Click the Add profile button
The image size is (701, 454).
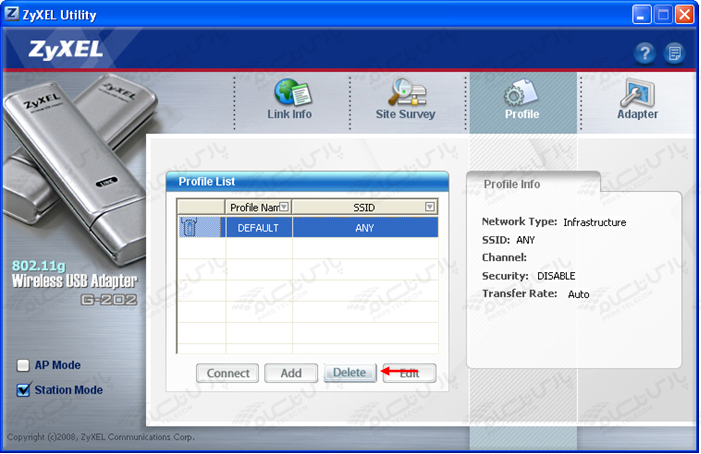coord(291,373)
